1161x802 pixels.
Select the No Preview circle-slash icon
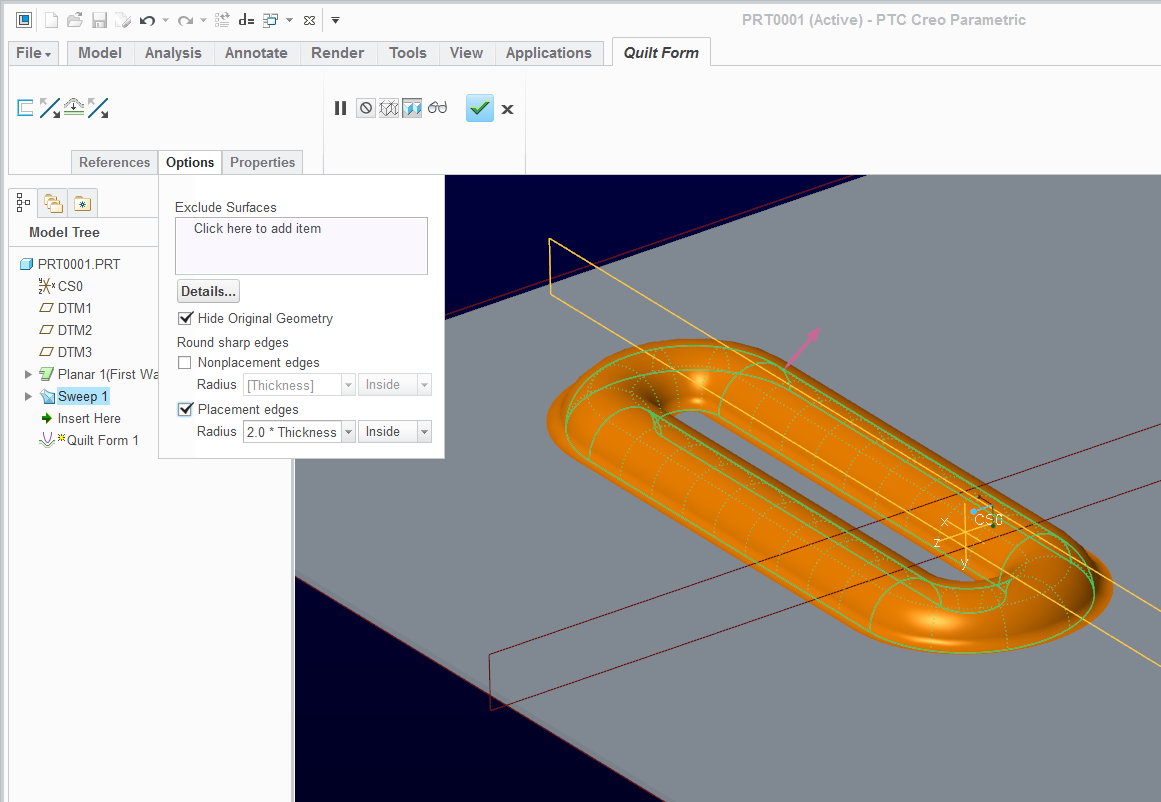[x=366, y=108]
